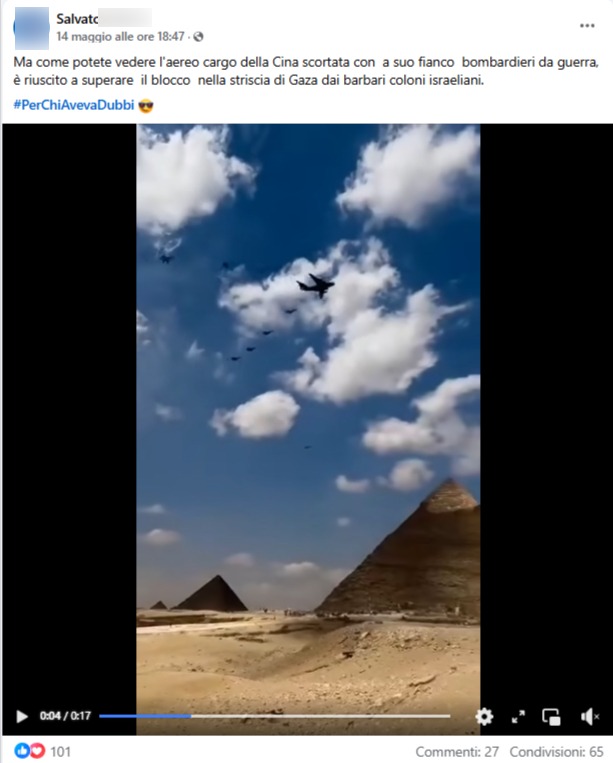The image size is (613, 763).
Task: Click the red heart reaction icon
Action: tap(37, 751)
